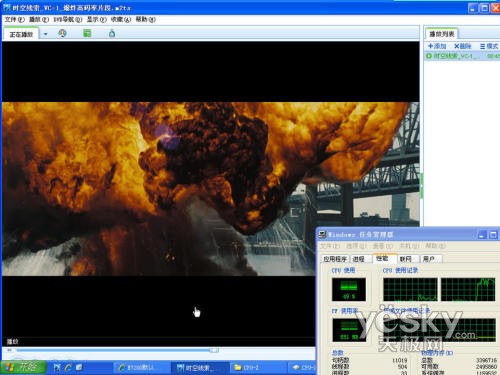500x375 pixels.
Task: Click the media player title bar icon
Action: click(x=7, y=7)
